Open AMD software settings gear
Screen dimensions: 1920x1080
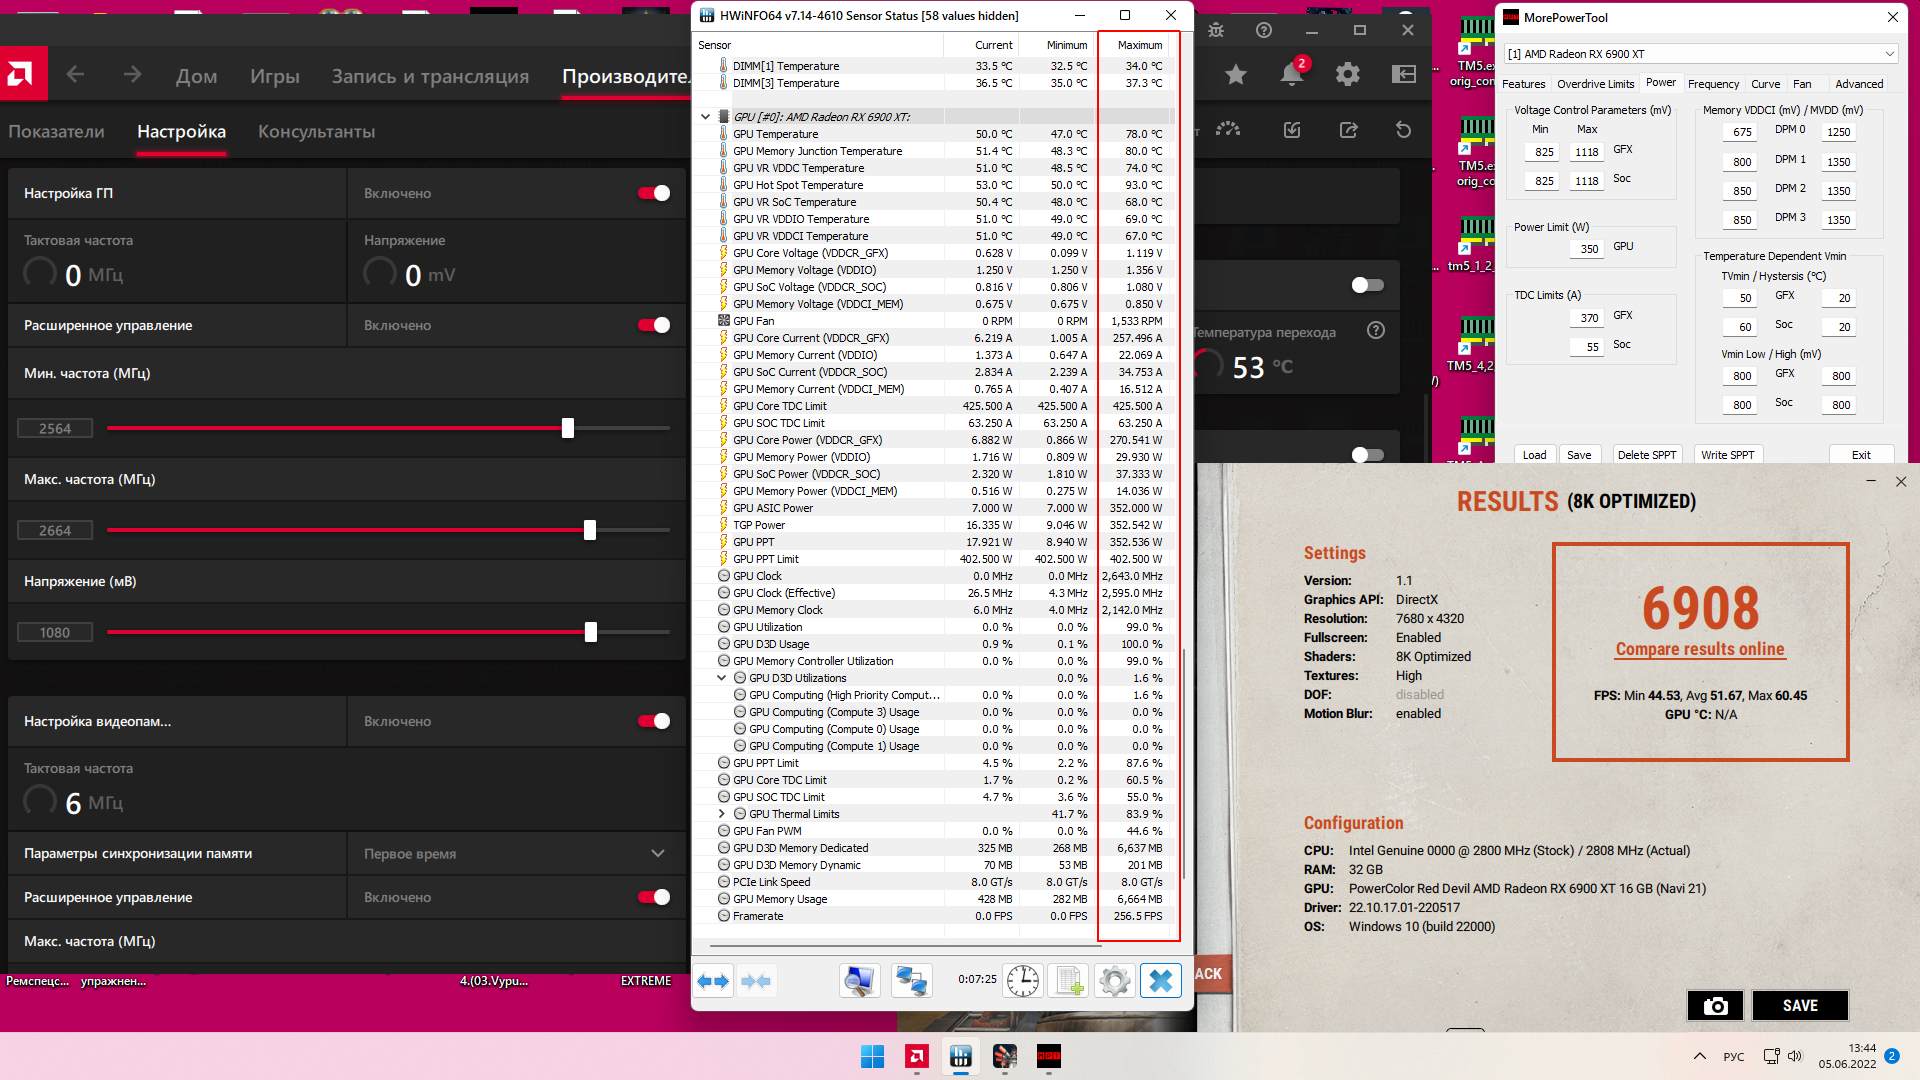(1347, 74)
